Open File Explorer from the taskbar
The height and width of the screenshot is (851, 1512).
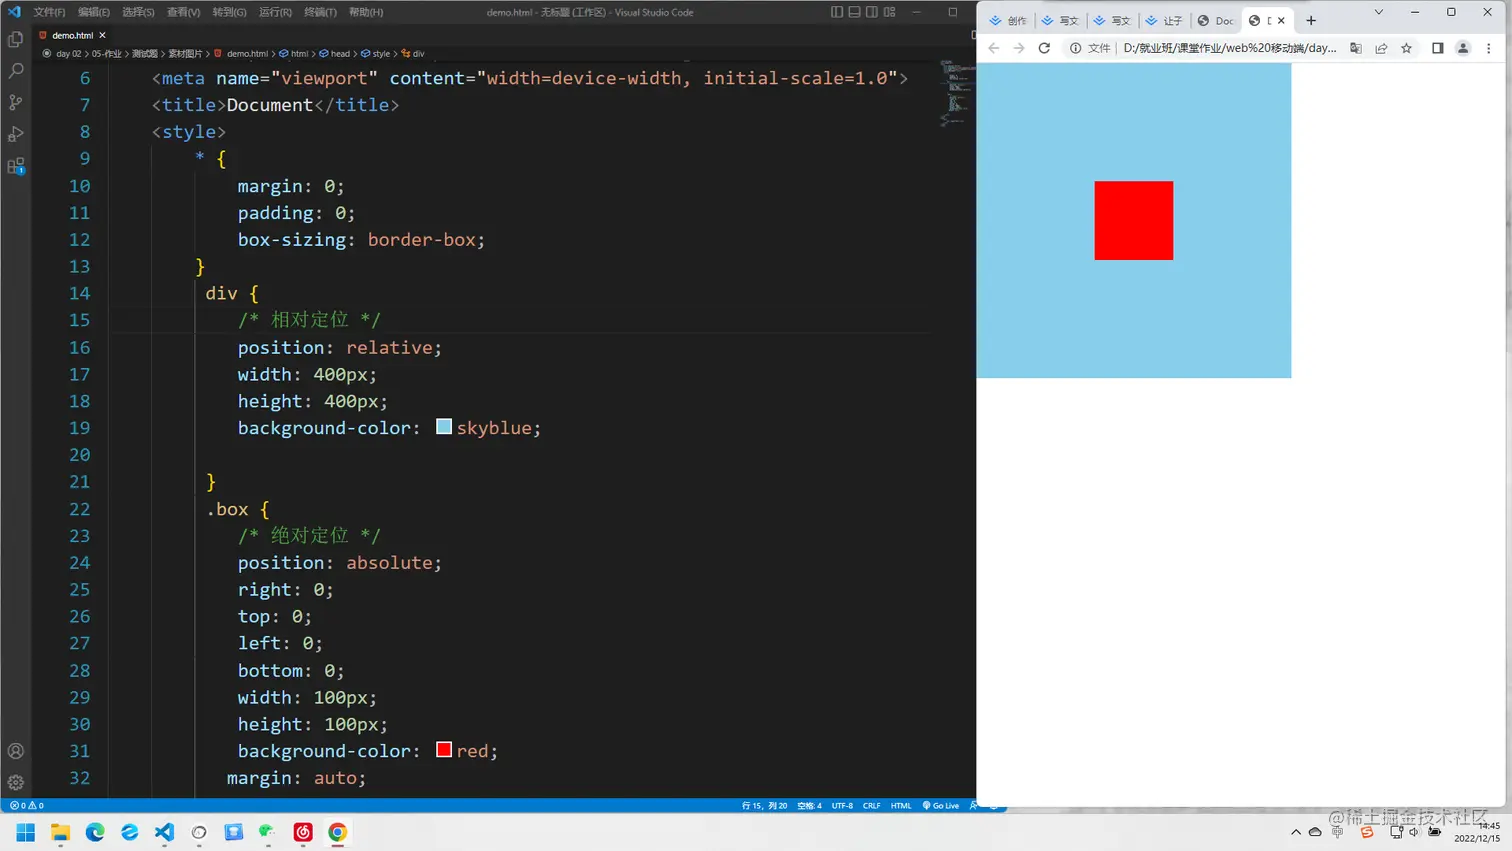click(60, 832)
